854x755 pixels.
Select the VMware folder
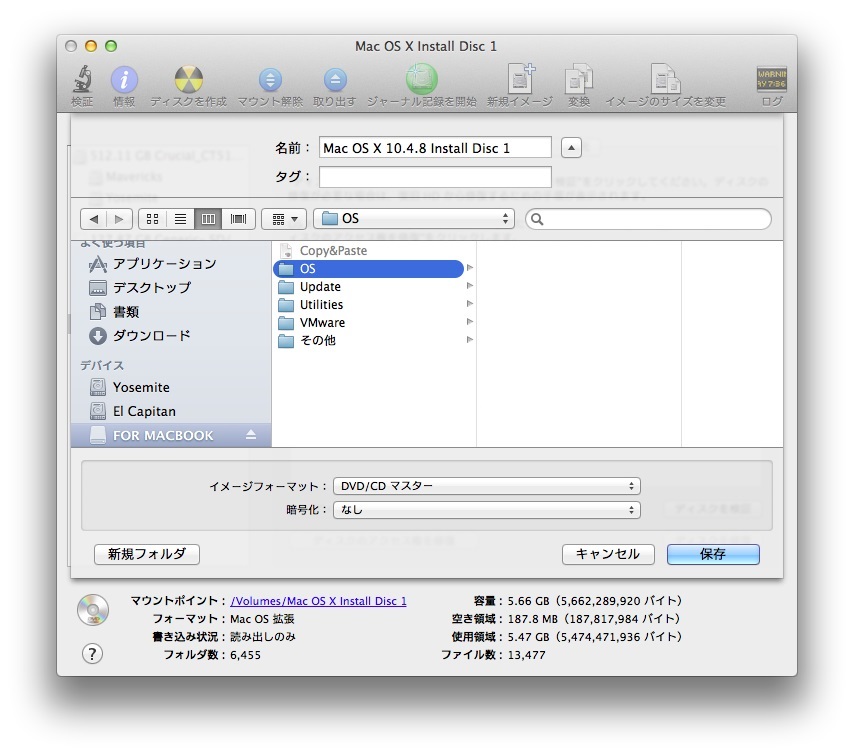[374, 322]
